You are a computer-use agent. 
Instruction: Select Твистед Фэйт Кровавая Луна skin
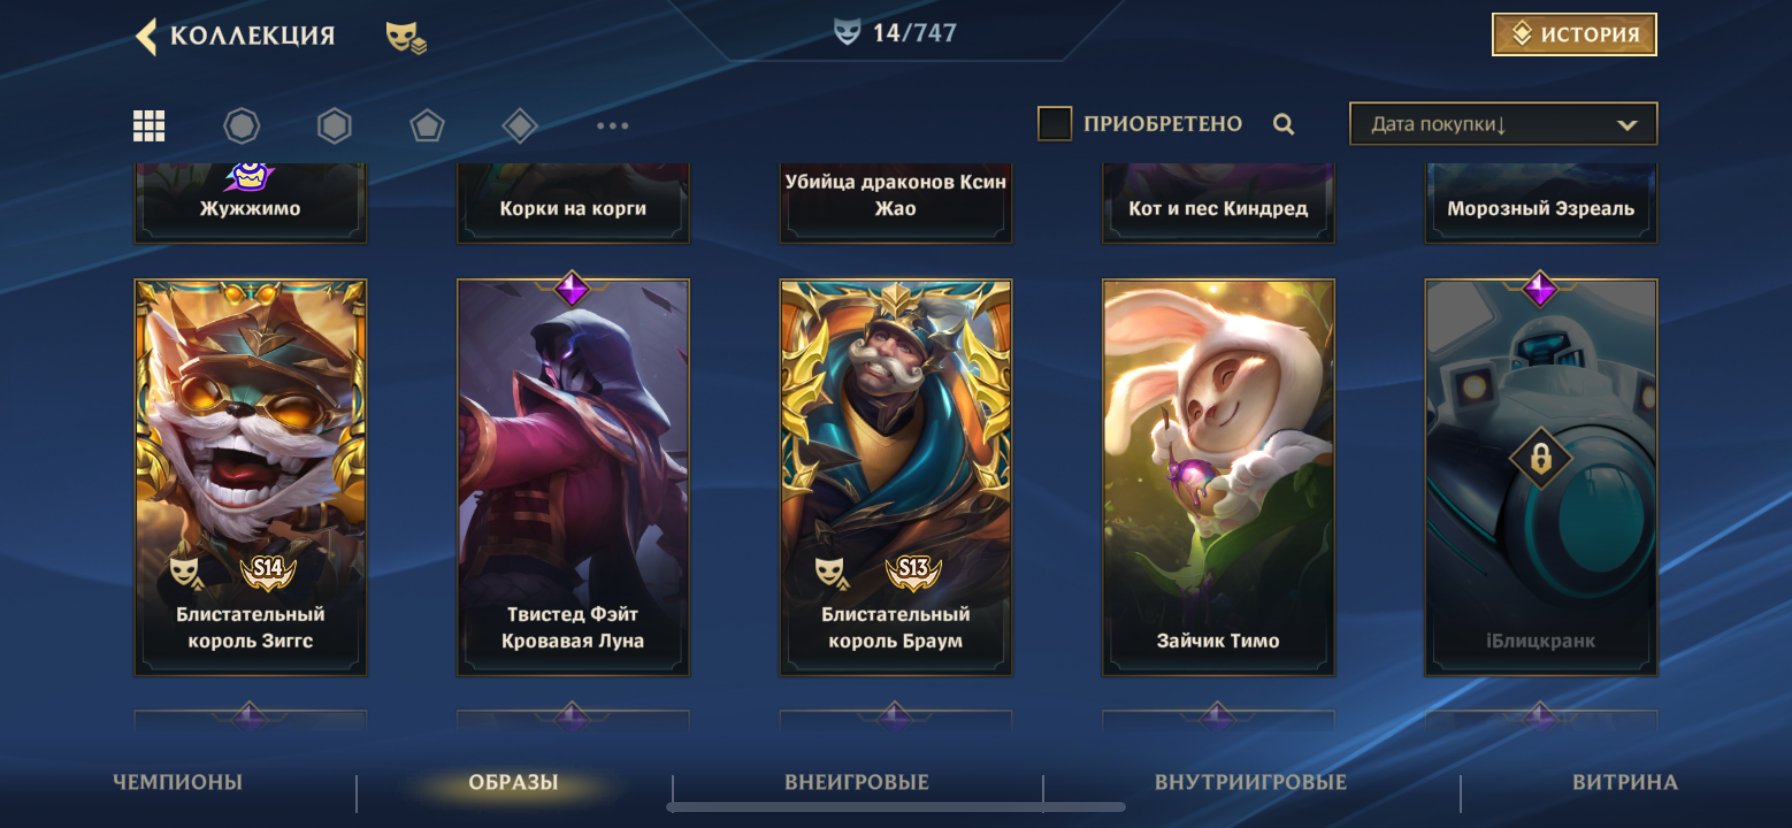[573, 477]
